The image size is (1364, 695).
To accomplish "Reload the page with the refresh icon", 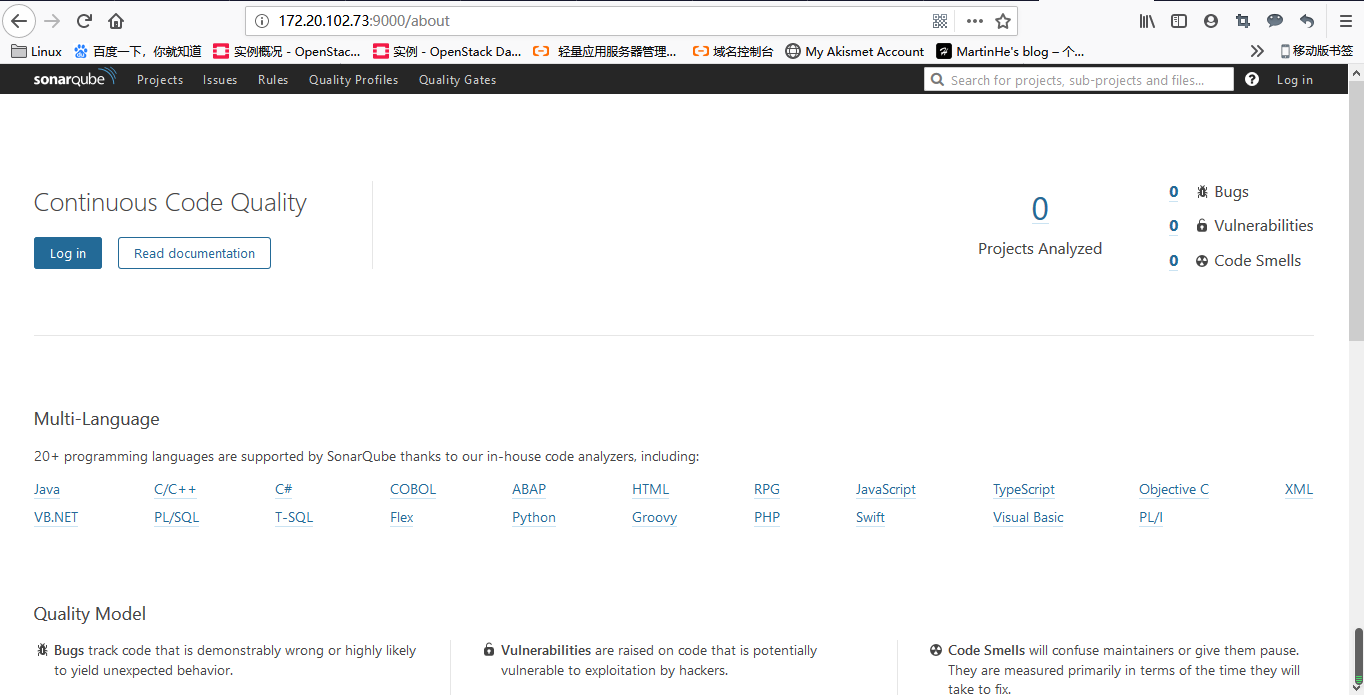I will click(x=84, y=21).
